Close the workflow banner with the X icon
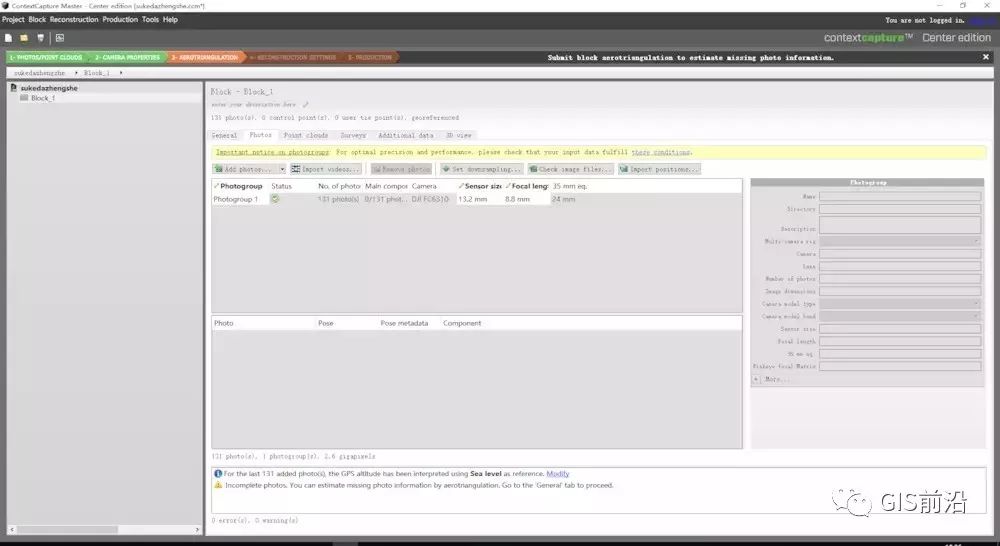Image resolution: width=1000 pixels, height=546 pixels. 986,57
